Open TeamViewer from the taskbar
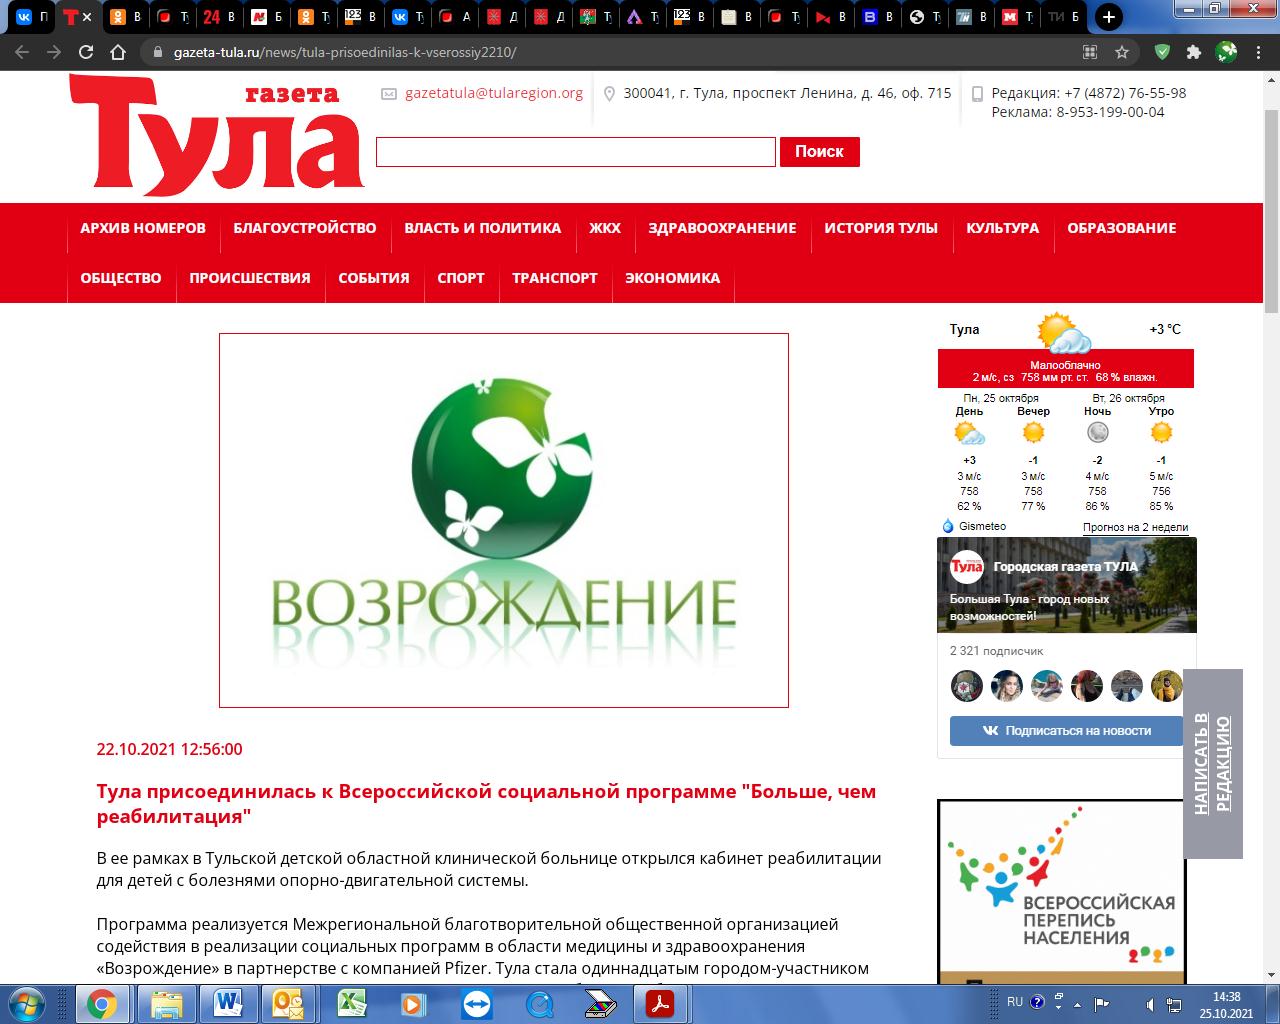Viewport: 1280px width, 1024px height. (x=477, y=1004)
